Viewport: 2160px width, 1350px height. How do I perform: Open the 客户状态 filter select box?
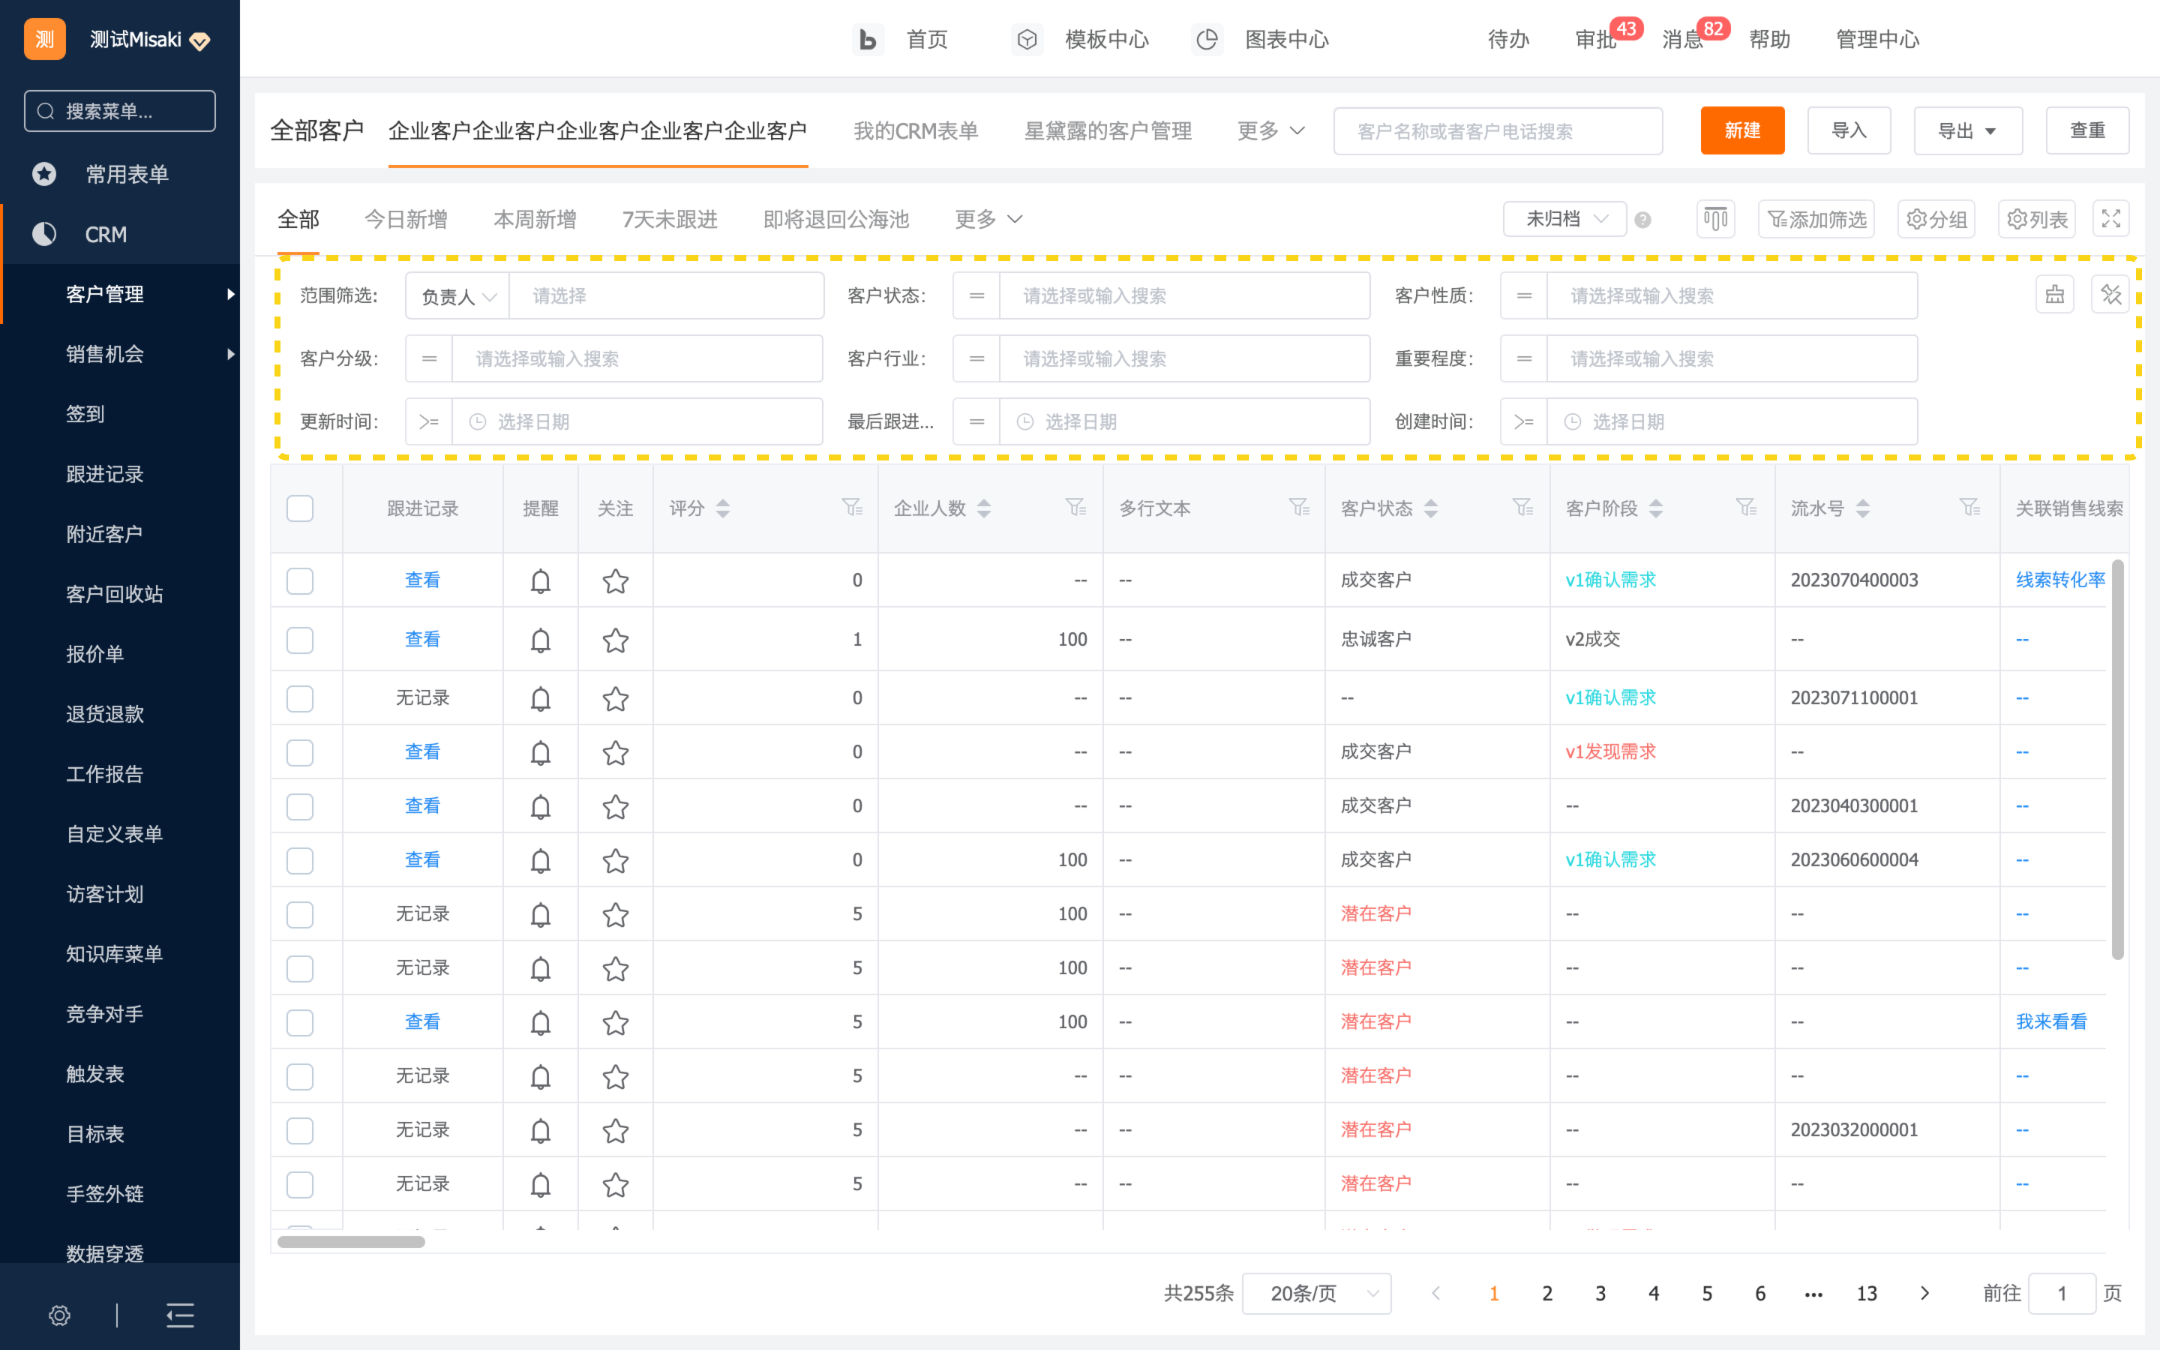point(1185,296)
